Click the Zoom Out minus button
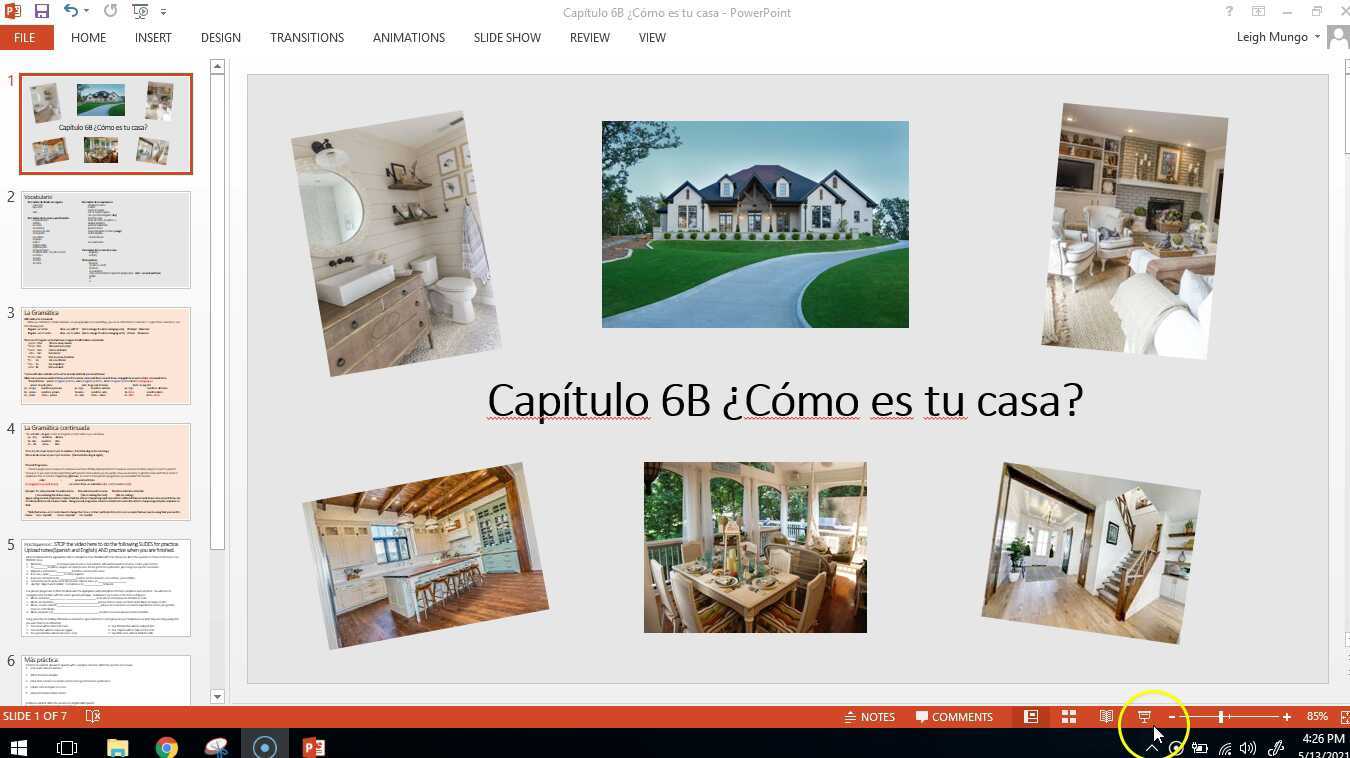 coord(1171,716)
